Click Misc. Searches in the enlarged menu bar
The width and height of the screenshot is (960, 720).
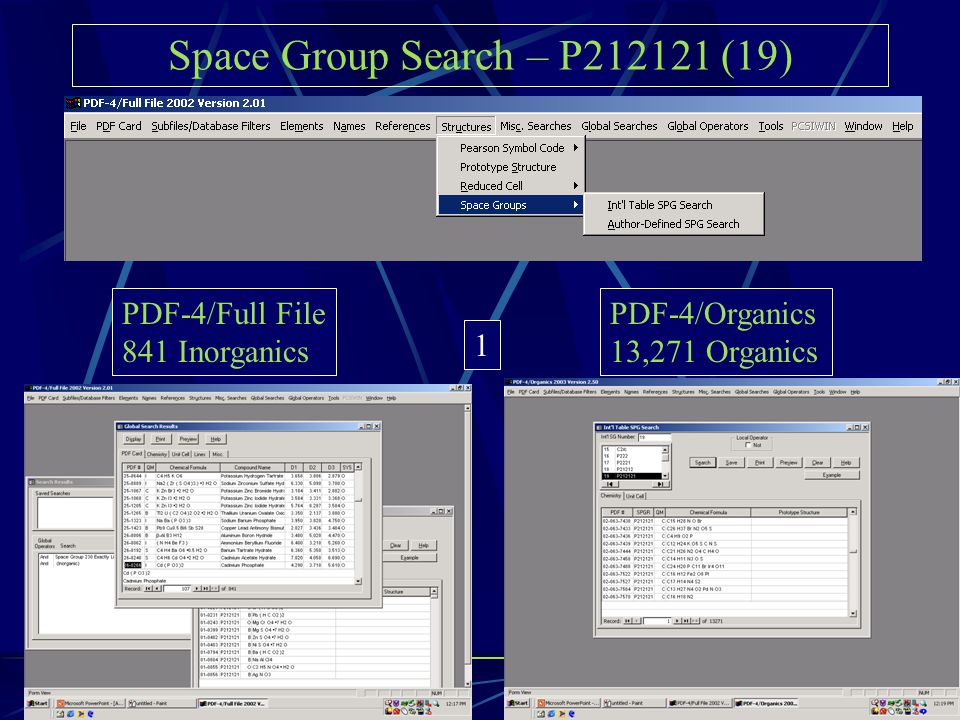point(536,126)
